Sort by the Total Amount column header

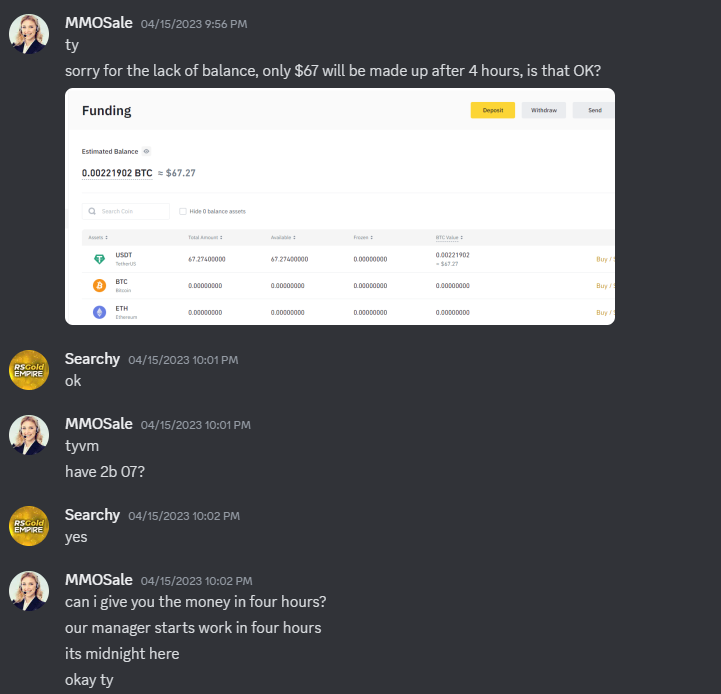[205, 237]
